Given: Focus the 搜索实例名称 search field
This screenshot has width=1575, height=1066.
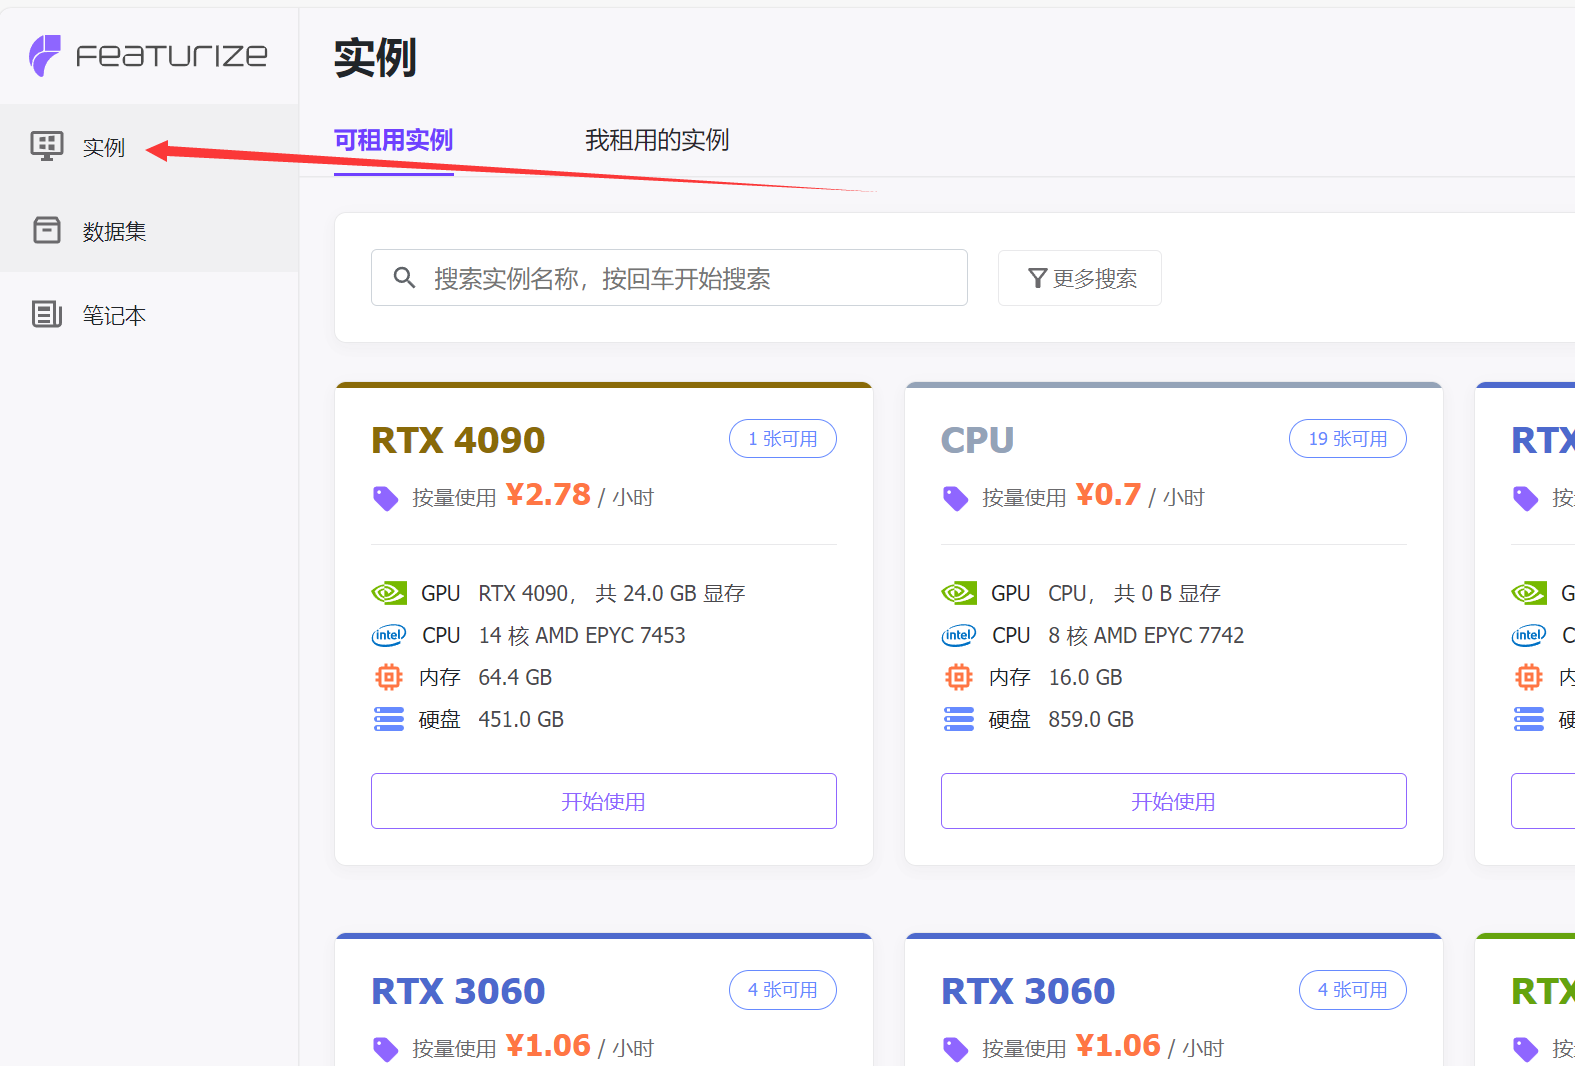Looking at the screenshot, I should point(669,278).
